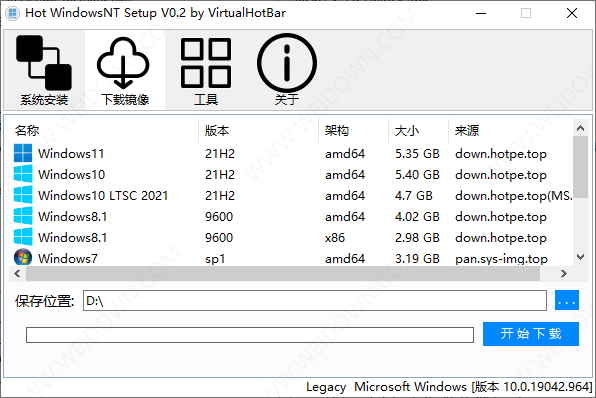The image size is (596, 398).
Task: Sort list by 名称 column header
Action: 103,131
